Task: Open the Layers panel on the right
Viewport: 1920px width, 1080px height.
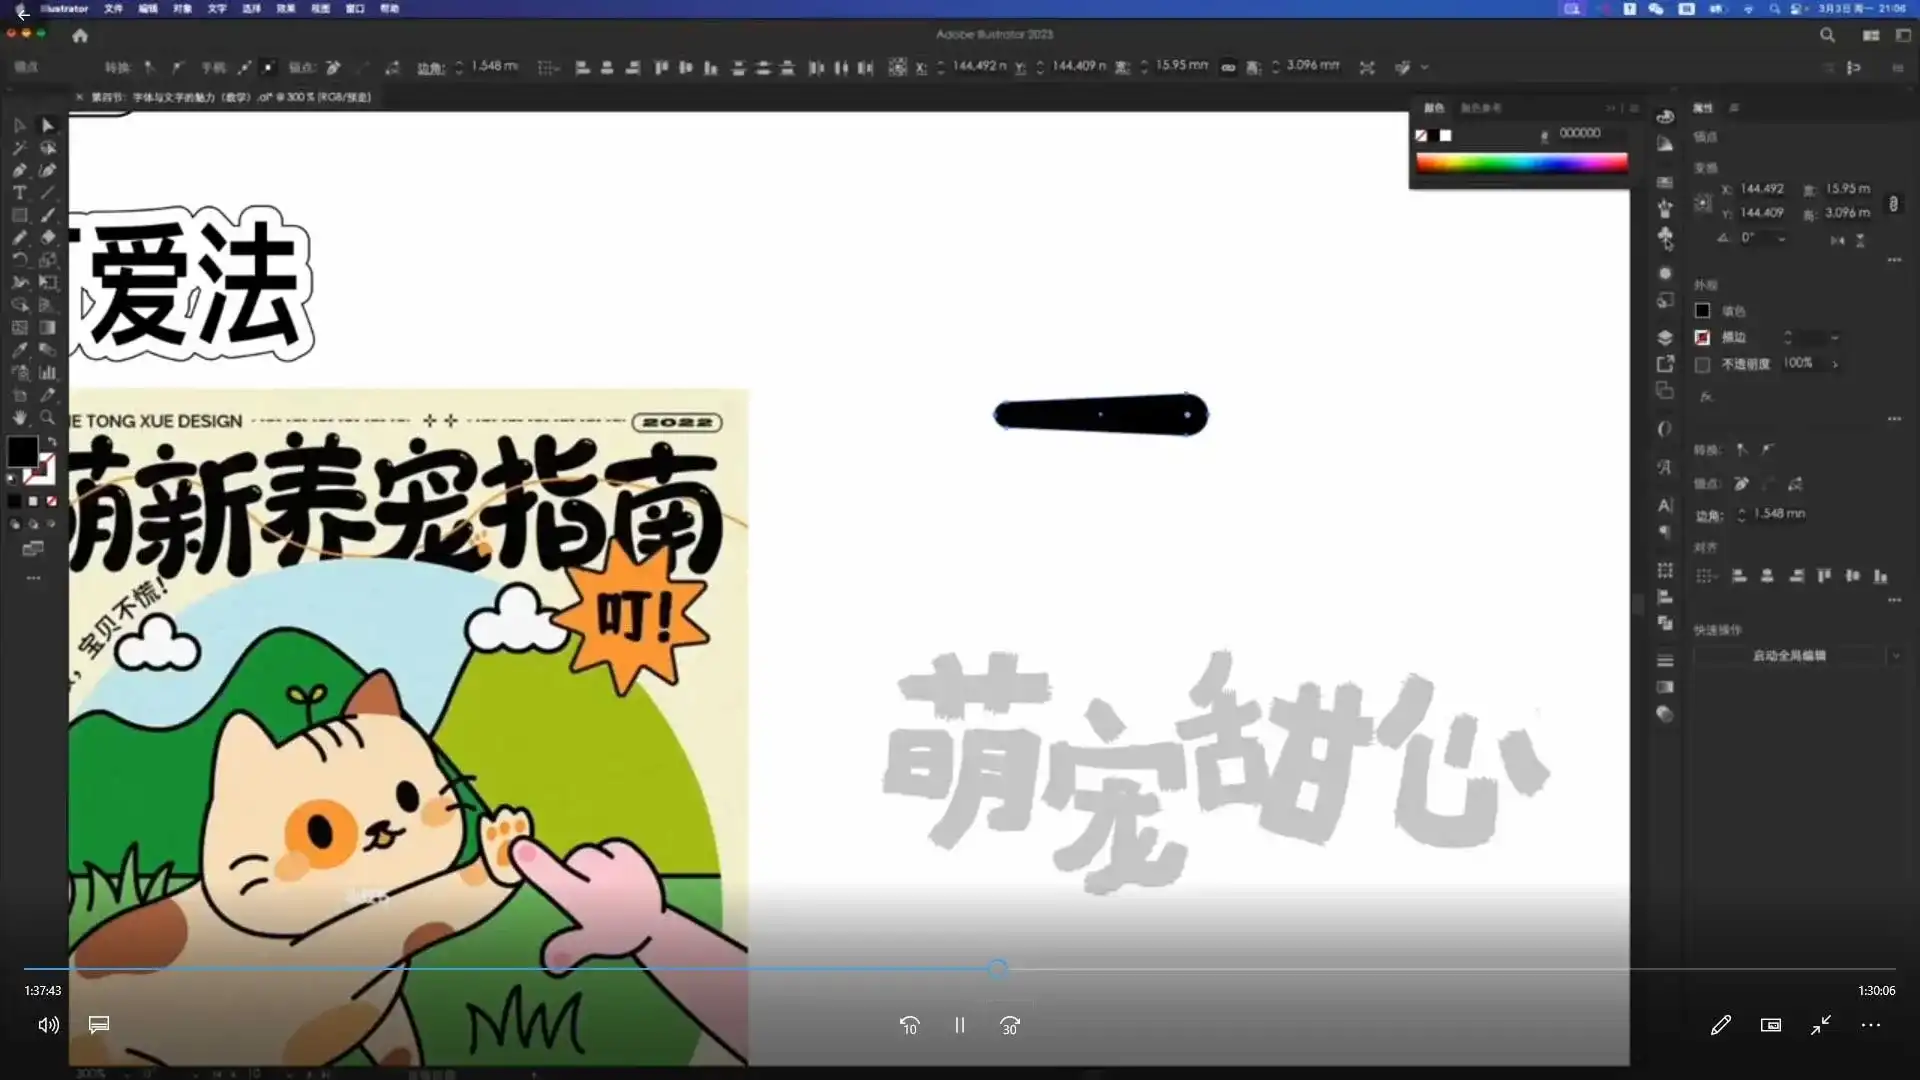Action: pyautogui.click(x=1663, y=338)
